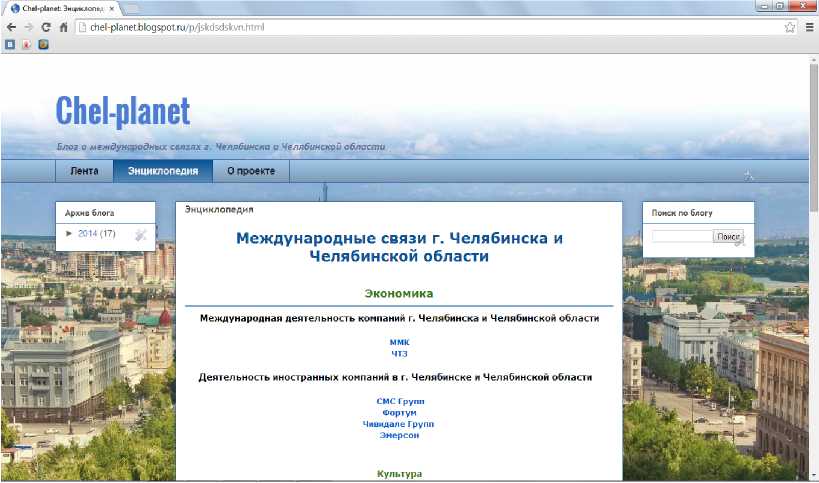This screenshot has height=483, width=819.
Task: Open the Энциклопедия navigation tab
Action: [163, 171]
